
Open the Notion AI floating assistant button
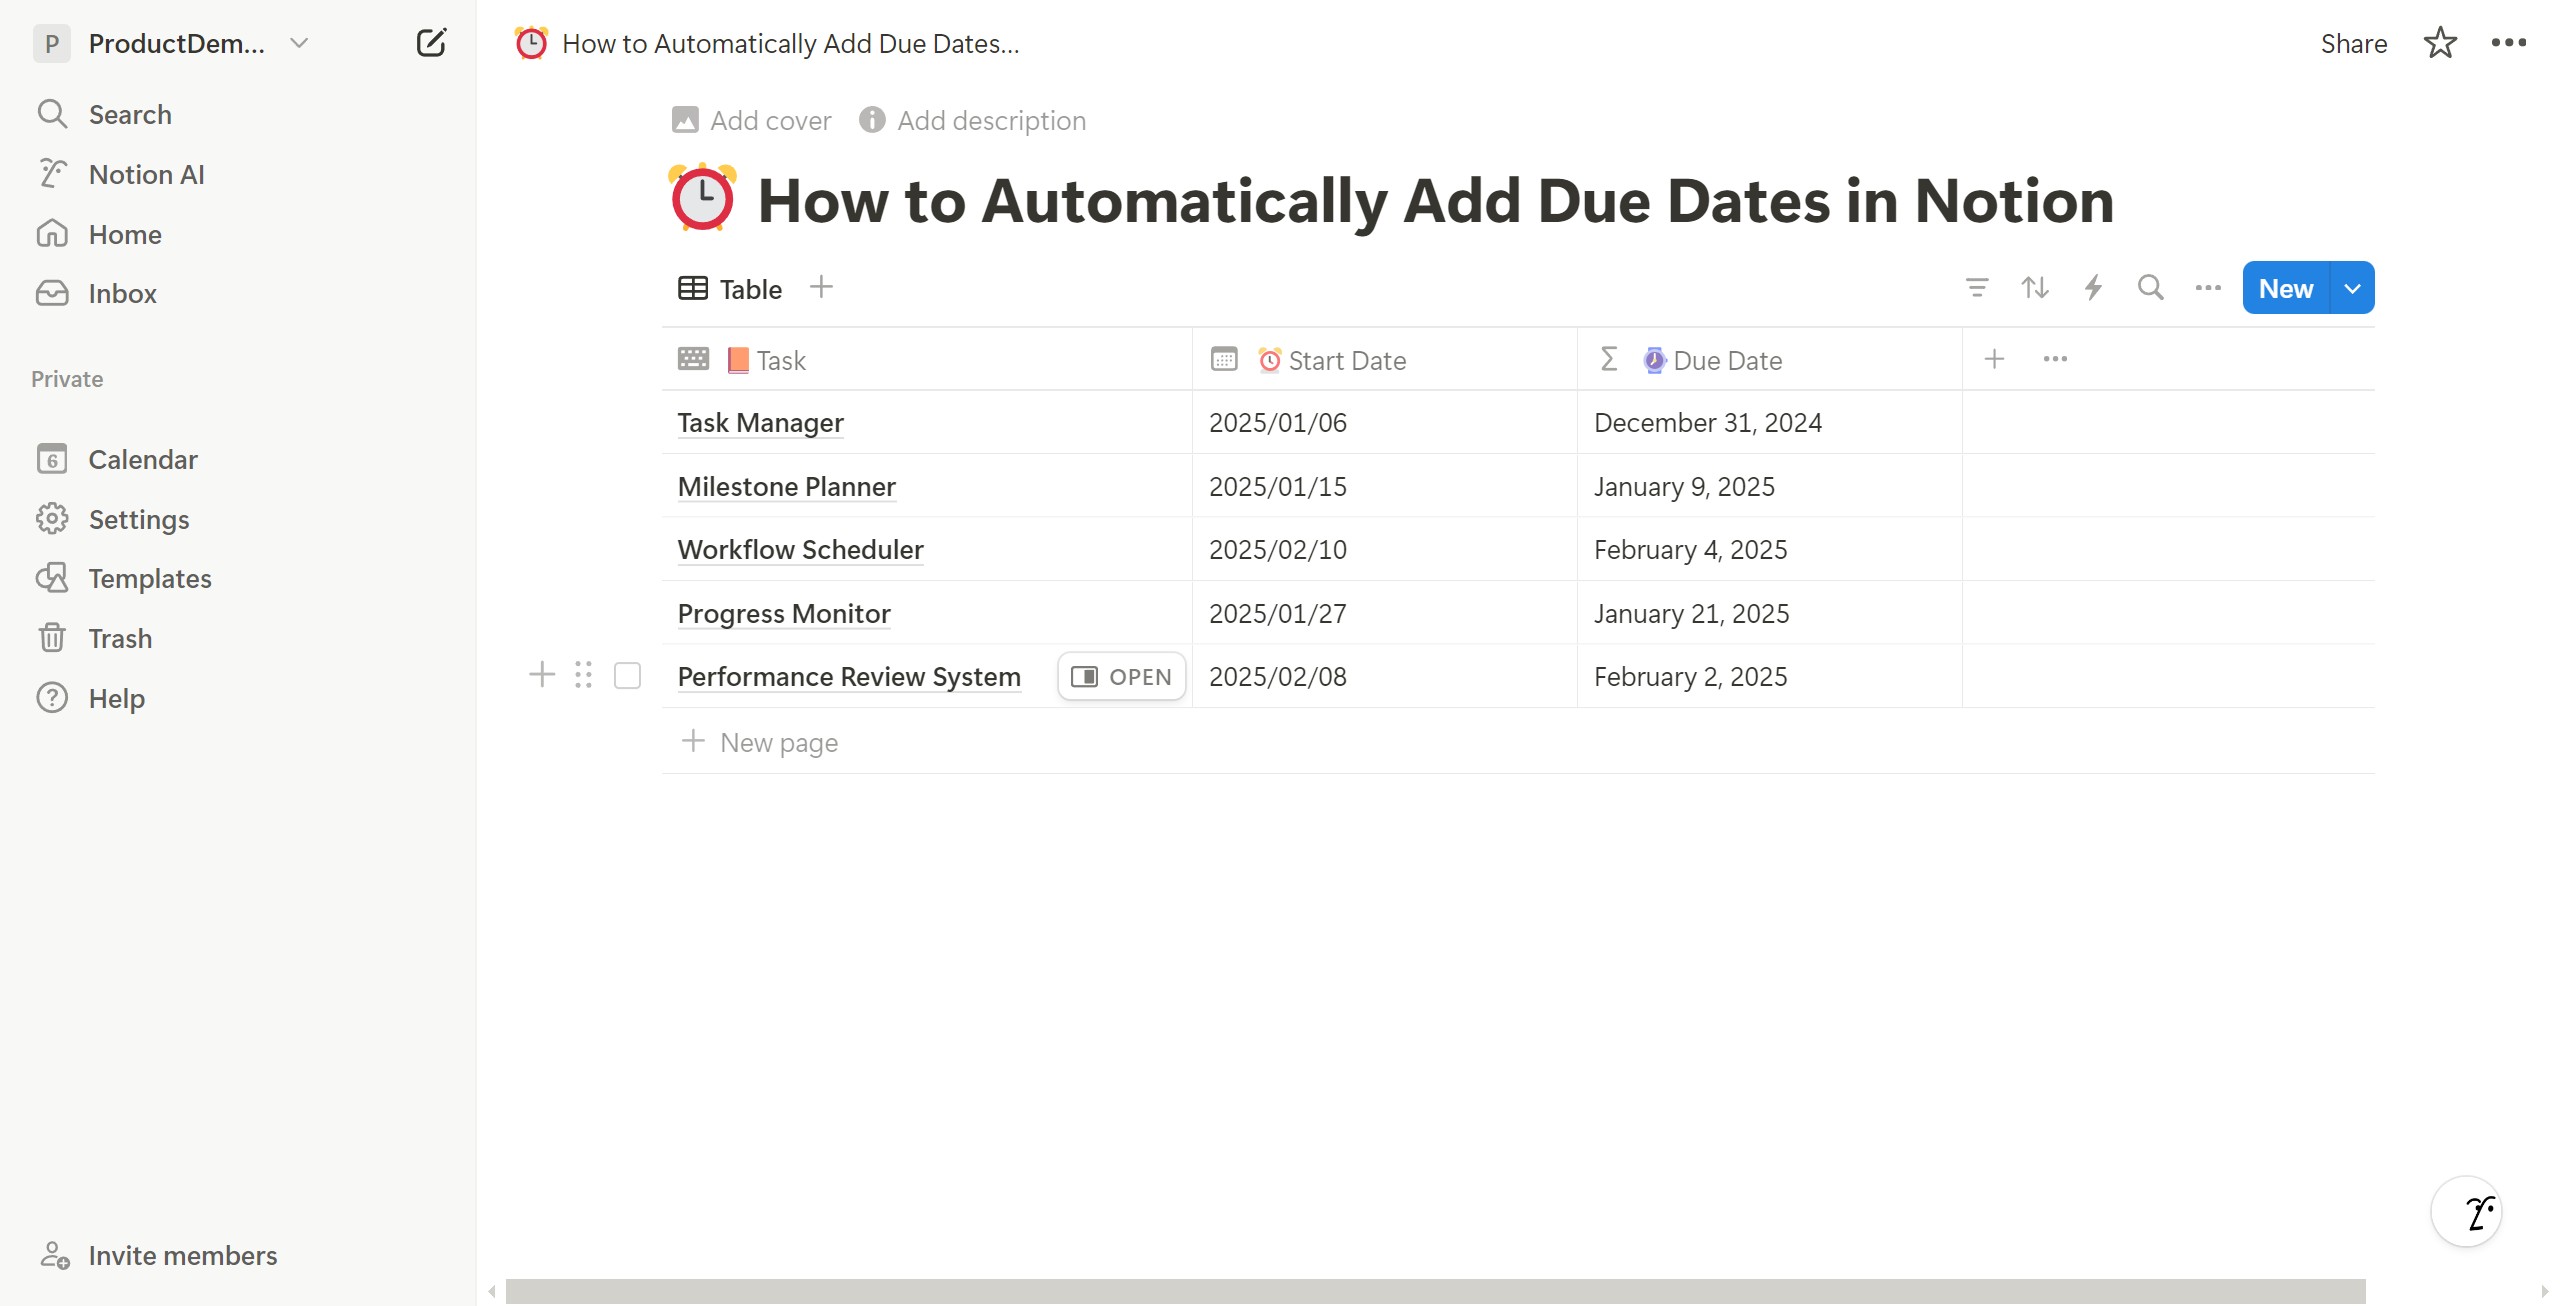pyautogui.click(x=2466, y=1211)
